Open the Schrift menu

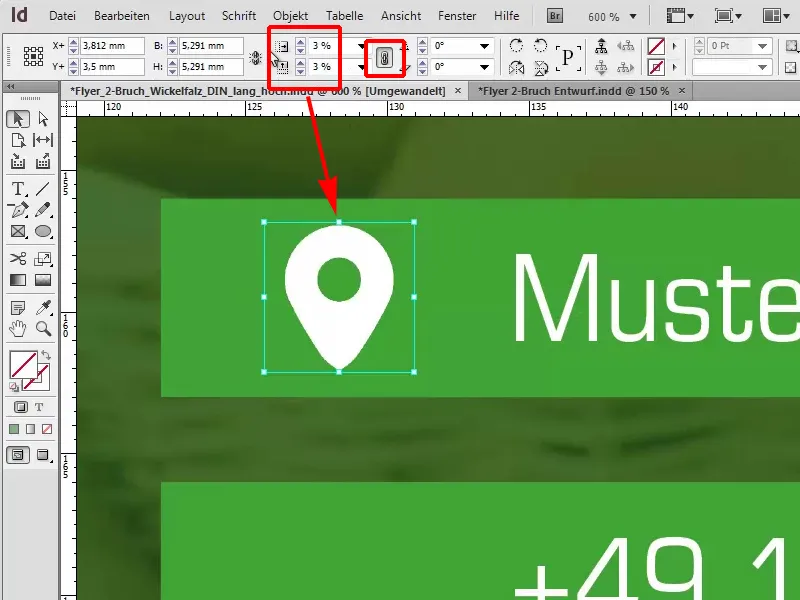(239, 16)
